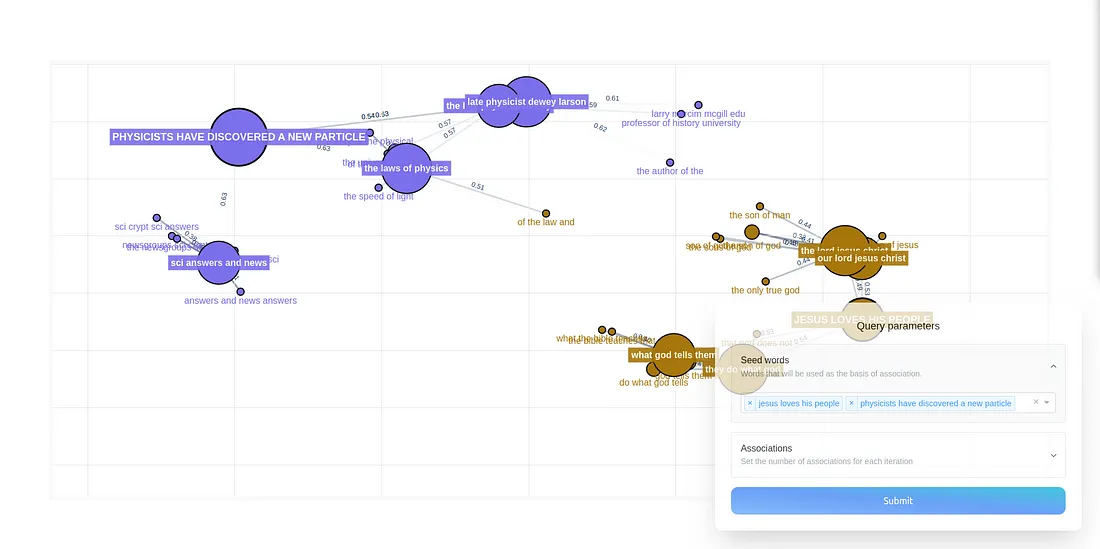Expand the Associations section

[1053, 455]
